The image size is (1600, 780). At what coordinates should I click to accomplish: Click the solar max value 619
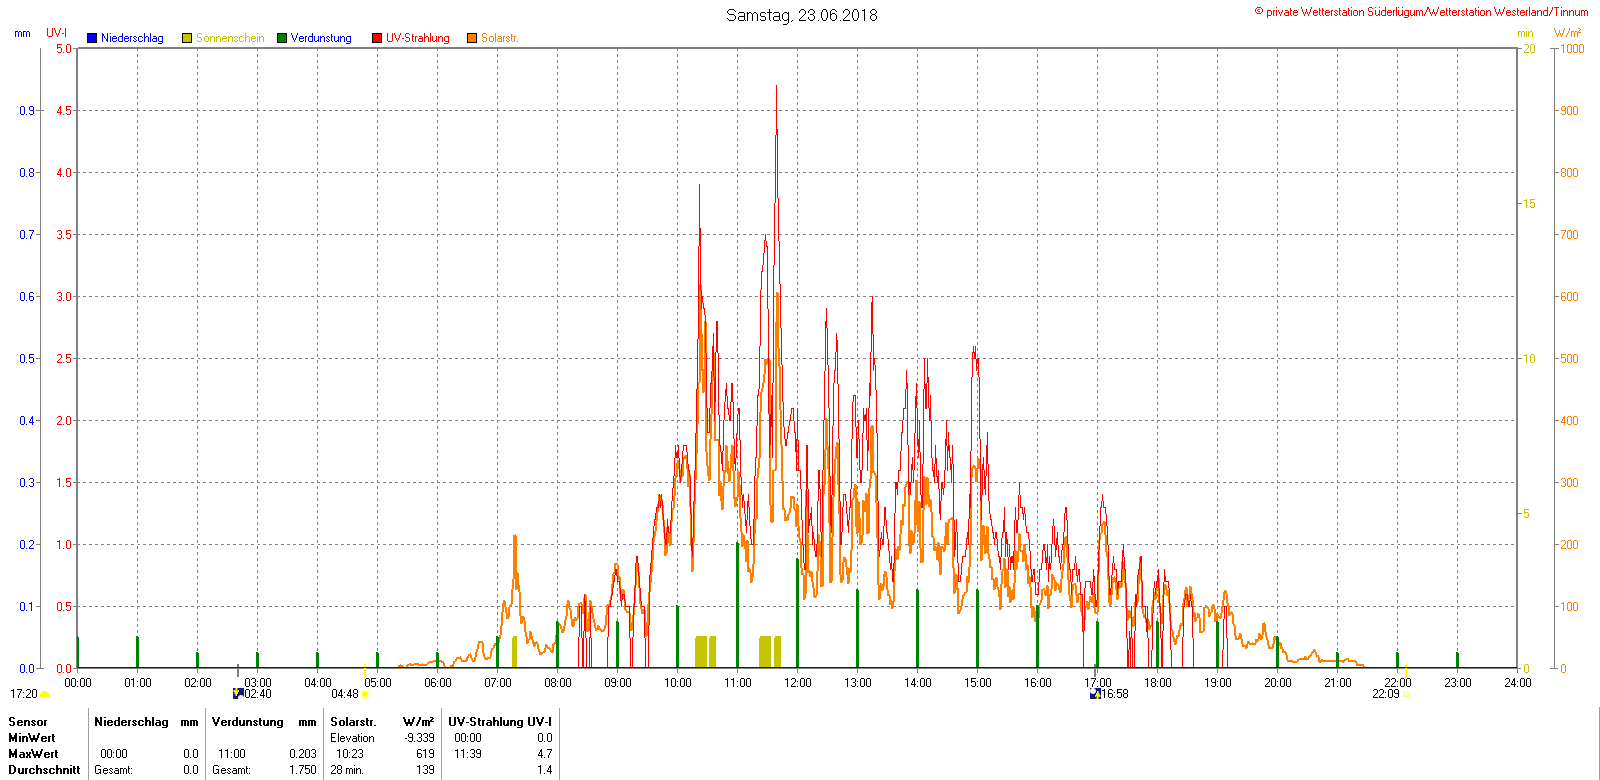425,754
